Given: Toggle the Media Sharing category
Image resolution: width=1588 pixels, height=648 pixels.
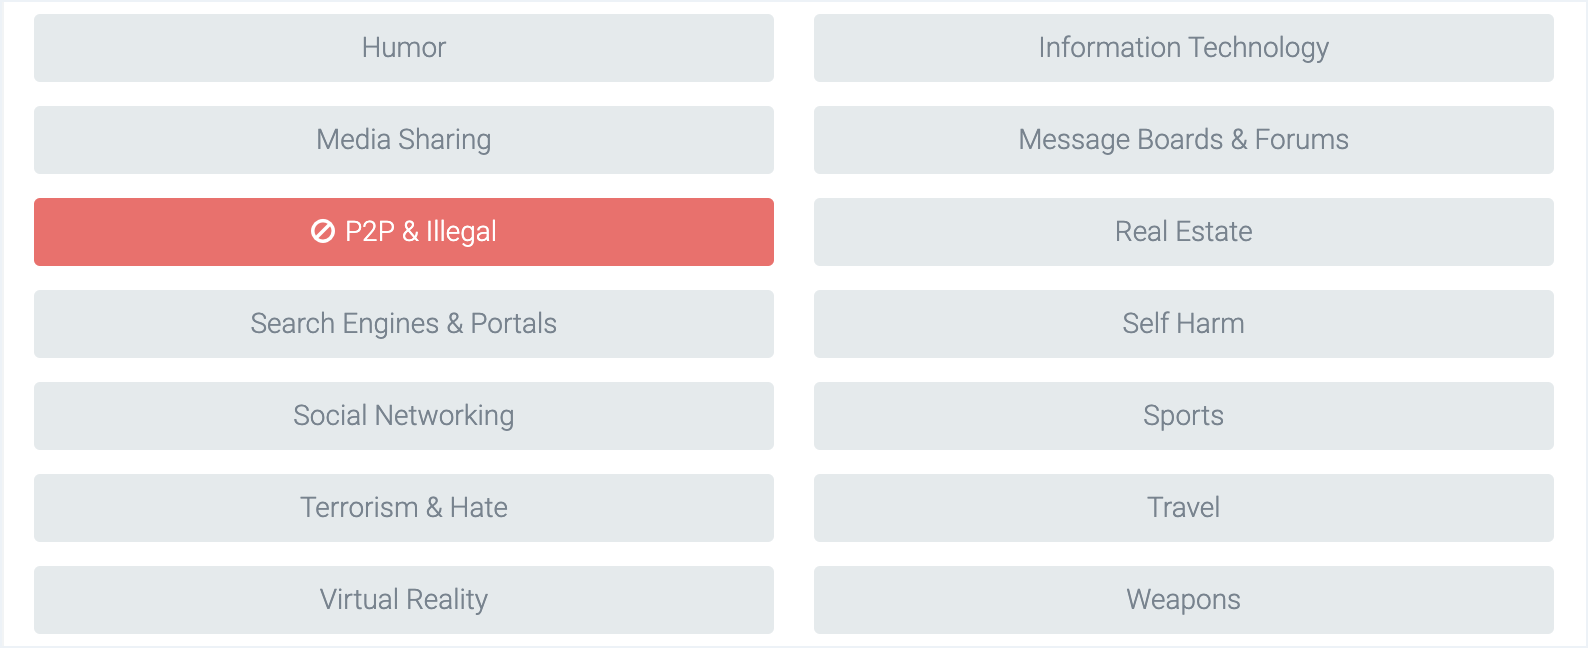Looking at the screenshot, I should click(404, 140).
